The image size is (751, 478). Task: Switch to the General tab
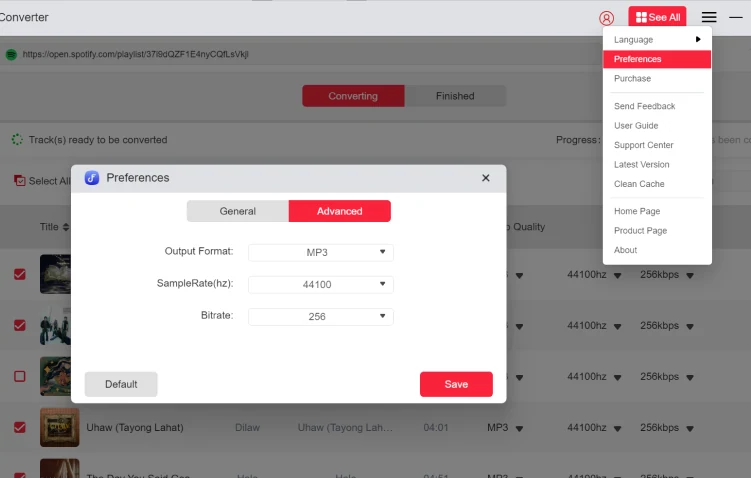point(238,211)
